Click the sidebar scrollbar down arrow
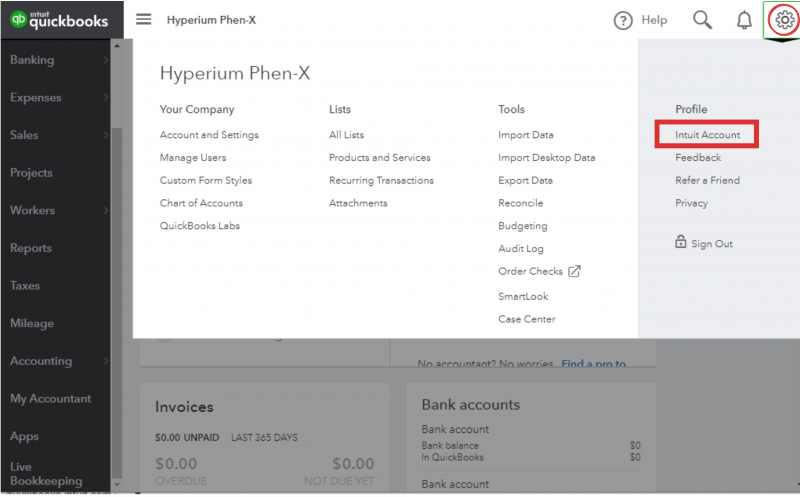 (x=117, y=484)
